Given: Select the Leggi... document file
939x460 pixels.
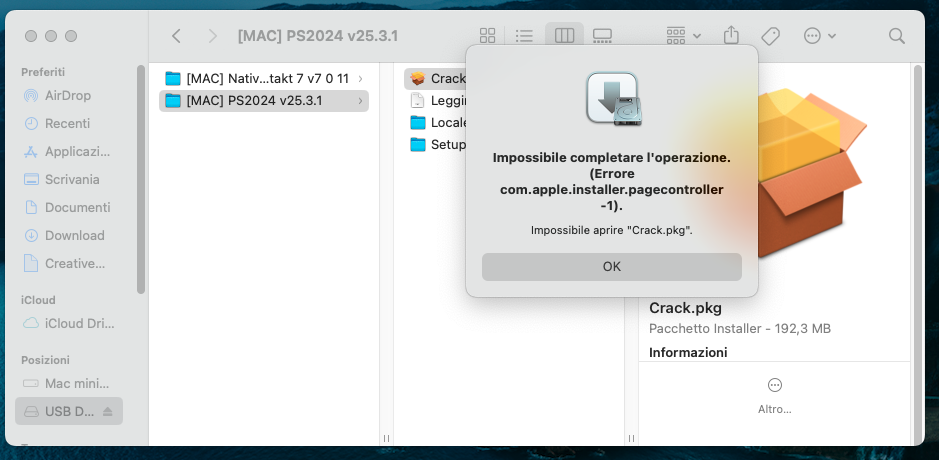Looking at the screenshot, I should [438, 101].
